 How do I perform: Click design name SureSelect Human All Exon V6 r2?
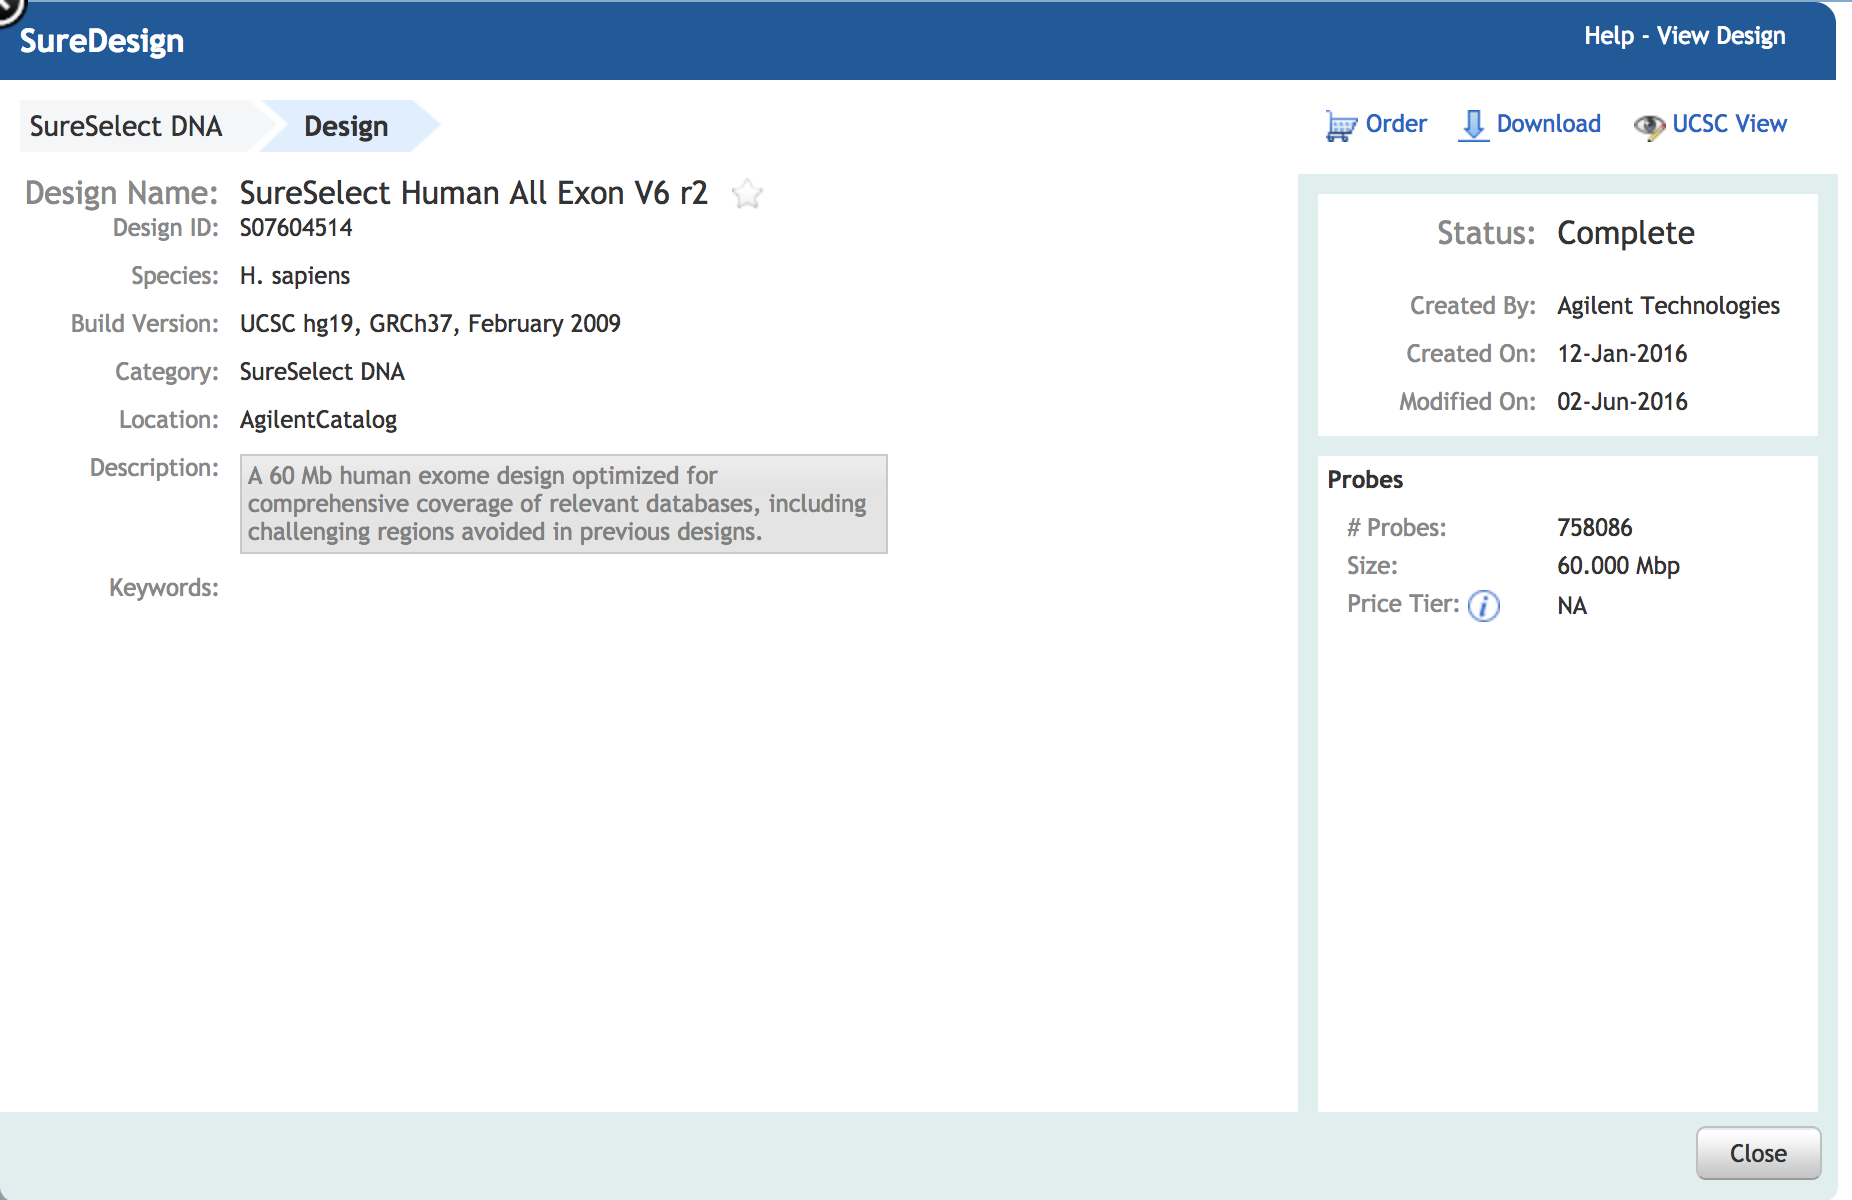[474, 193]
